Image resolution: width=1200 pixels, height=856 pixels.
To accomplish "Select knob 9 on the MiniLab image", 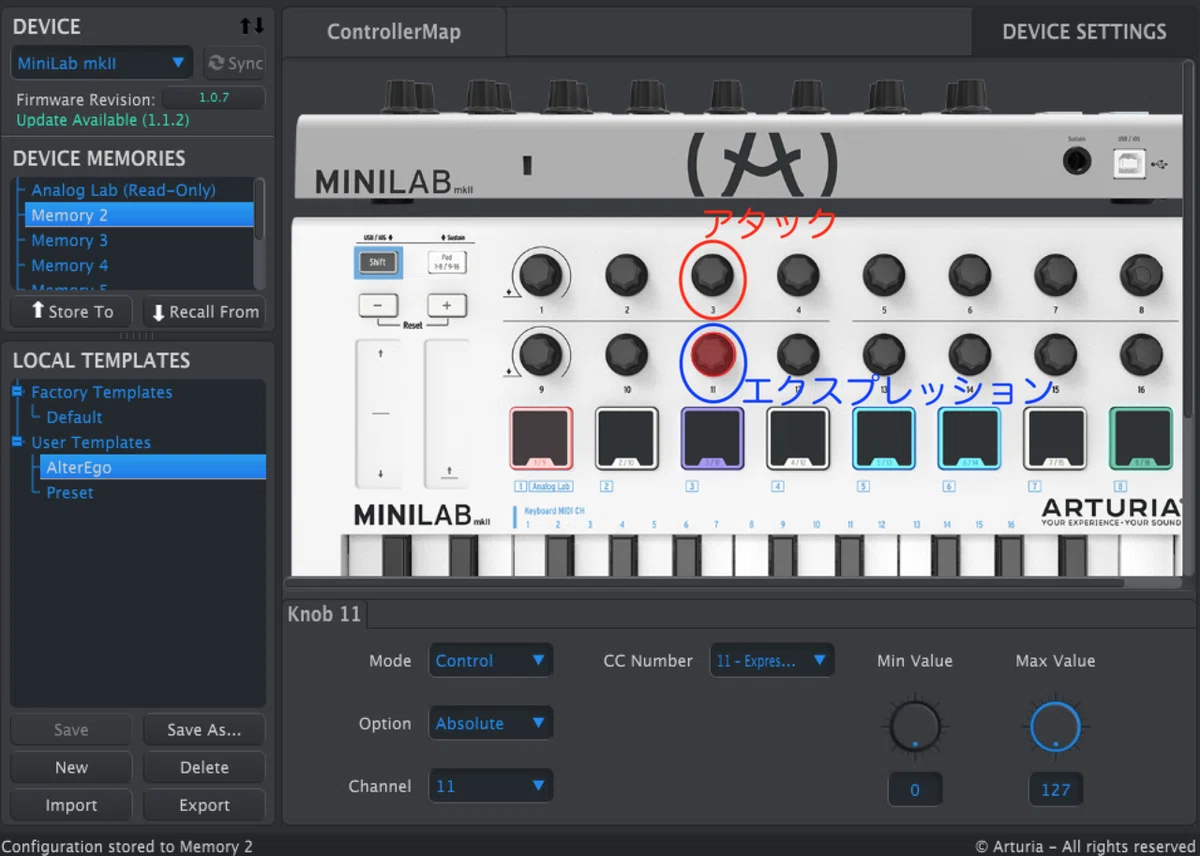I will tap(540, 354).
